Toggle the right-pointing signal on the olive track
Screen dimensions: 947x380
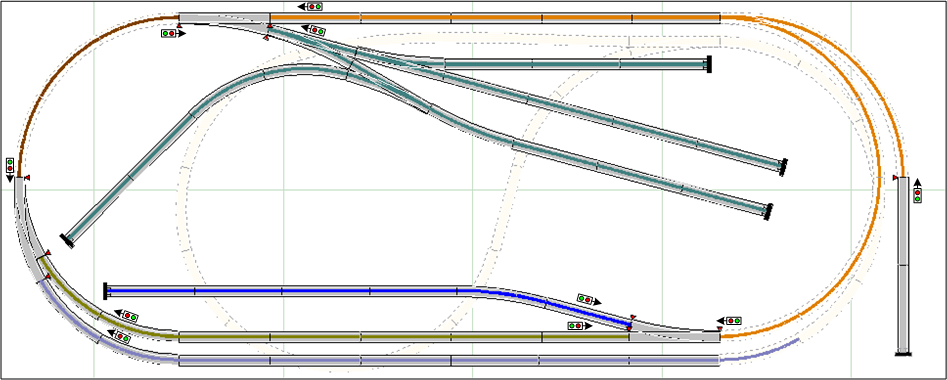(x=579, y=326)
